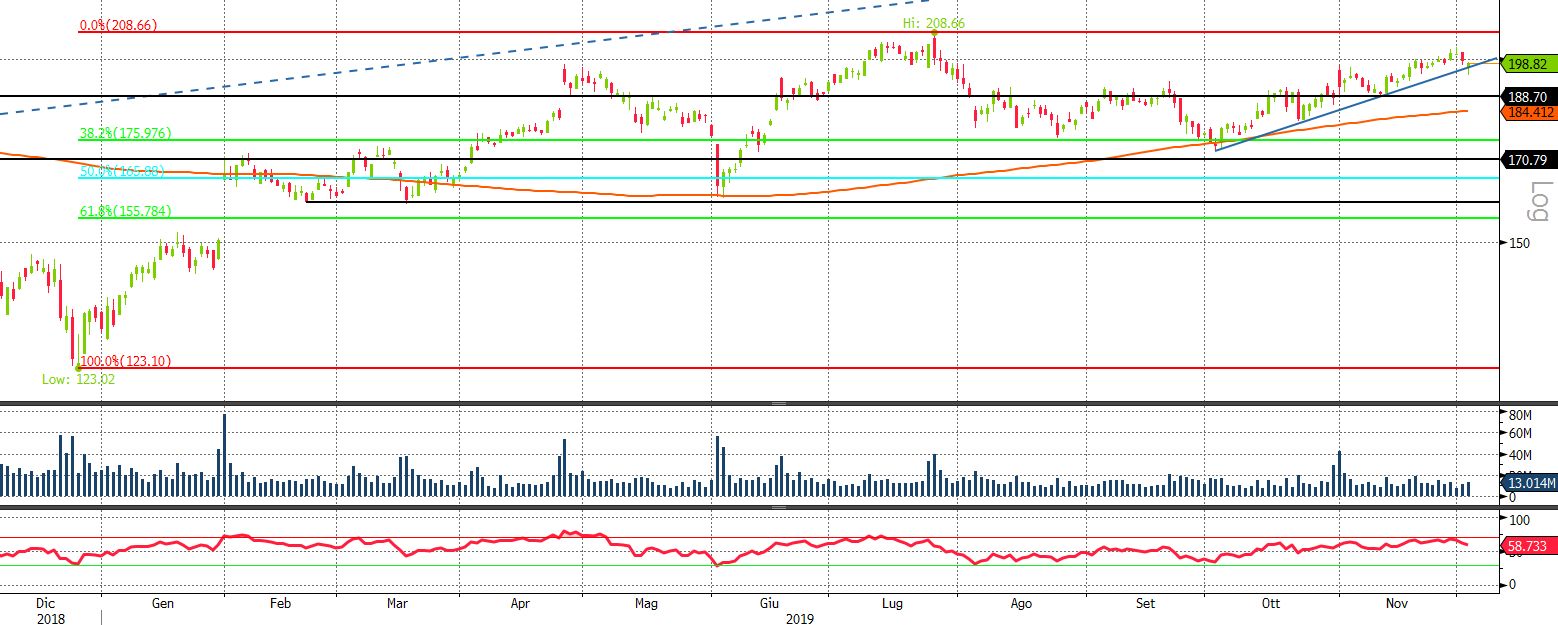The image size is (1558, 625).
Task: Select the red 58.733 RSI value tag
Action: pyautogui.click(x=1528, y=548)
